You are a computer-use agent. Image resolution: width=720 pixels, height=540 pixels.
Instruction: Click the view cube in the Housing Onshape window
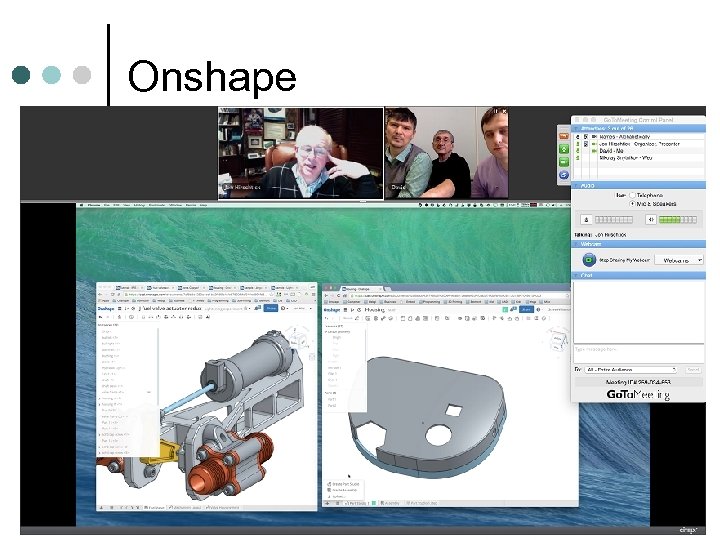[557, 340]
